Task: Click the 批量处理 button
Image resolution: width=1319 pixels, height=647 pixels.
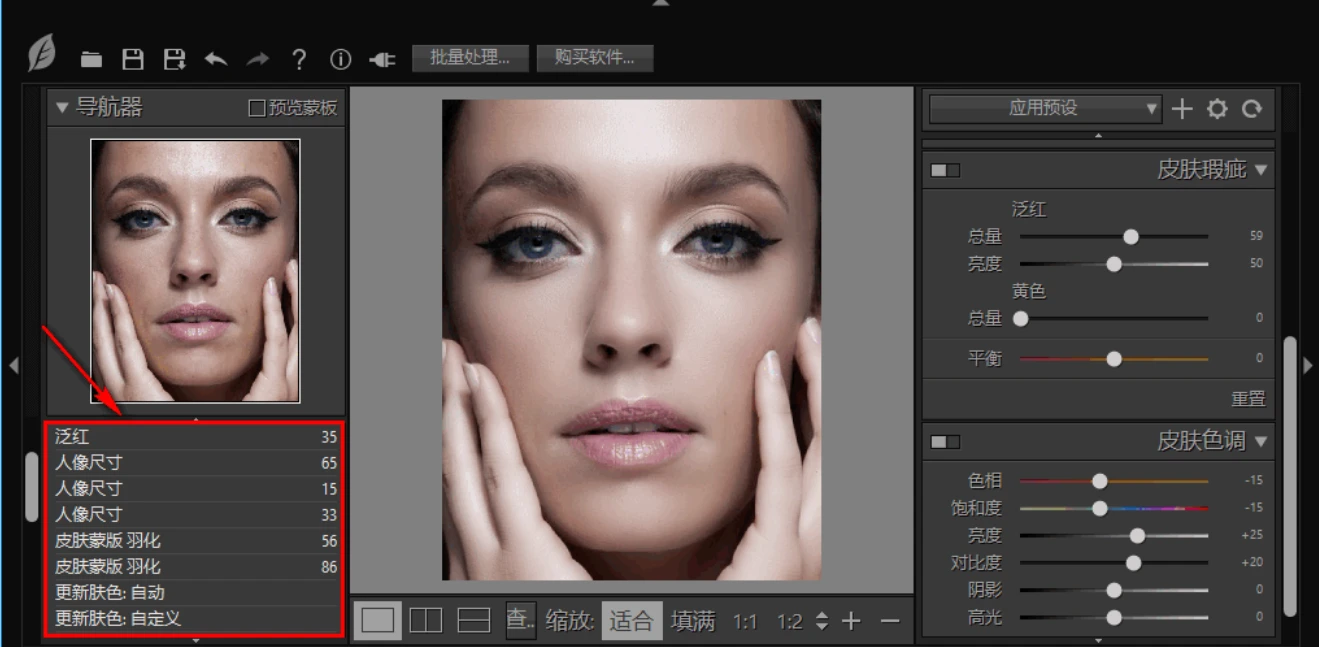Action: point(470,58)
